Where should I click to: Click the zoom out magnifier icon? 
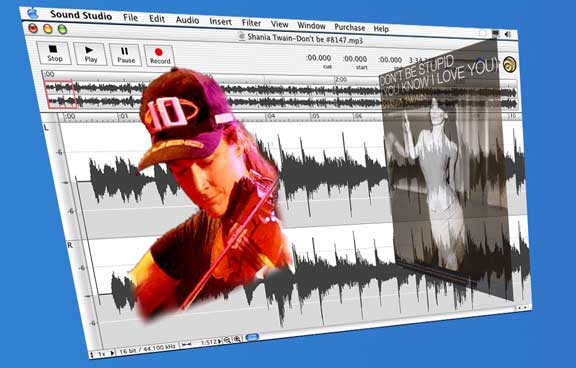pos(227,340)
